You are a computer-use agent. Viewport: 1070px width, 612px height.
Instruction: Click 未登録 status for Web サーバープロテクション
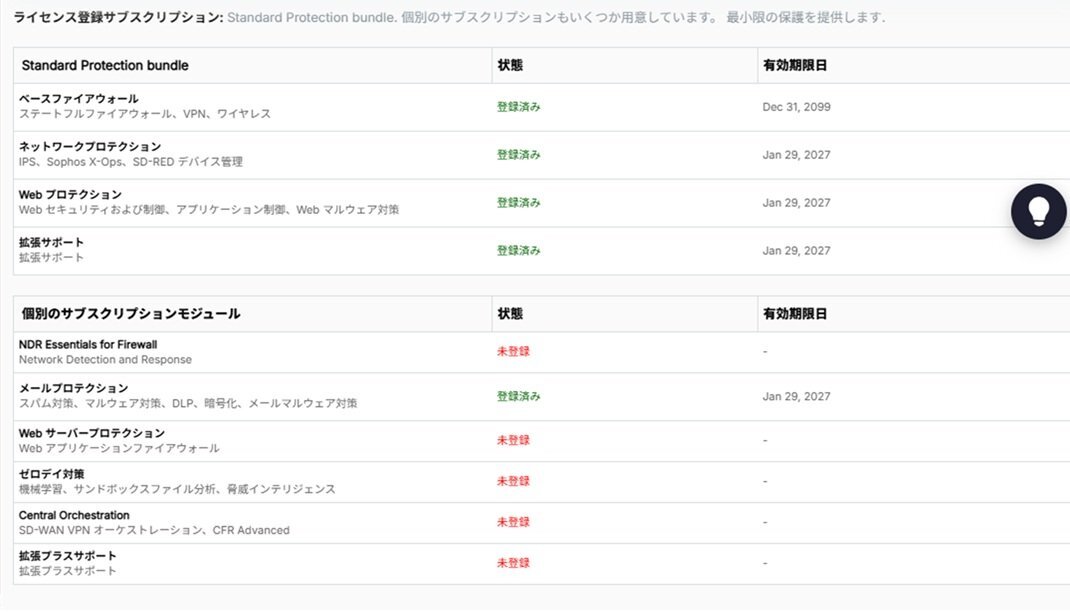pos(513,440)
